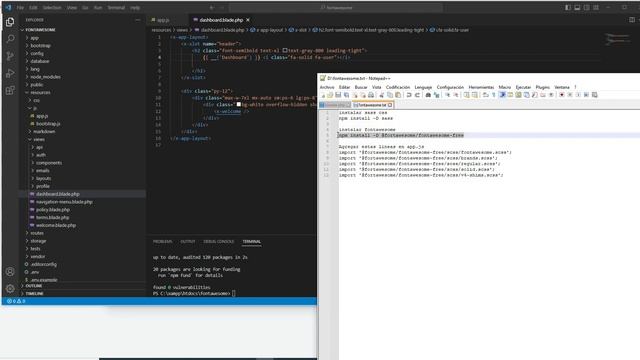Toggle panel layout icon in title bar

(x=577, y=7)
